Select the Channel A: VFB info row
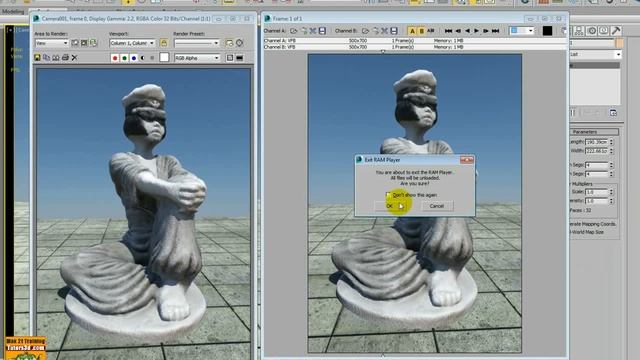640x360 pixels. pyautogui.click(x=416, y=41)
